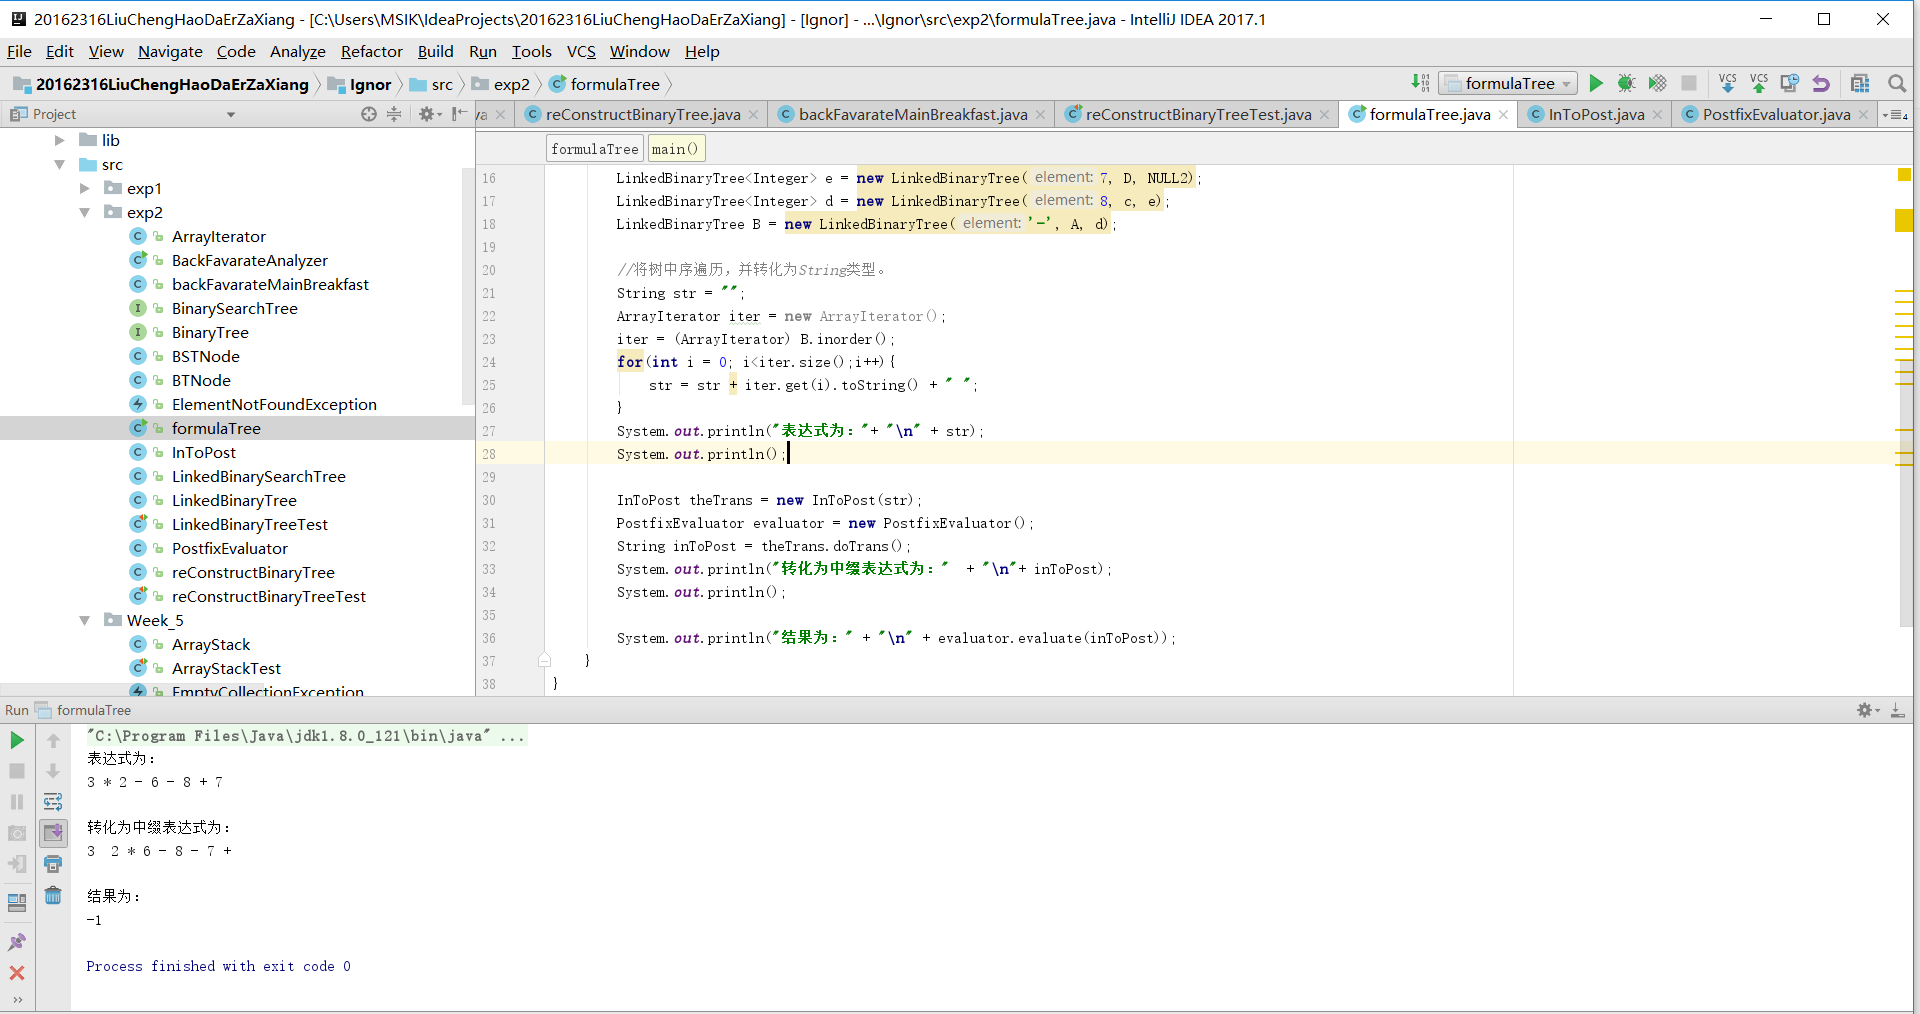Open the formulaTree run configuration dropdown
1920x1014 pixels.
point(1508,83)
